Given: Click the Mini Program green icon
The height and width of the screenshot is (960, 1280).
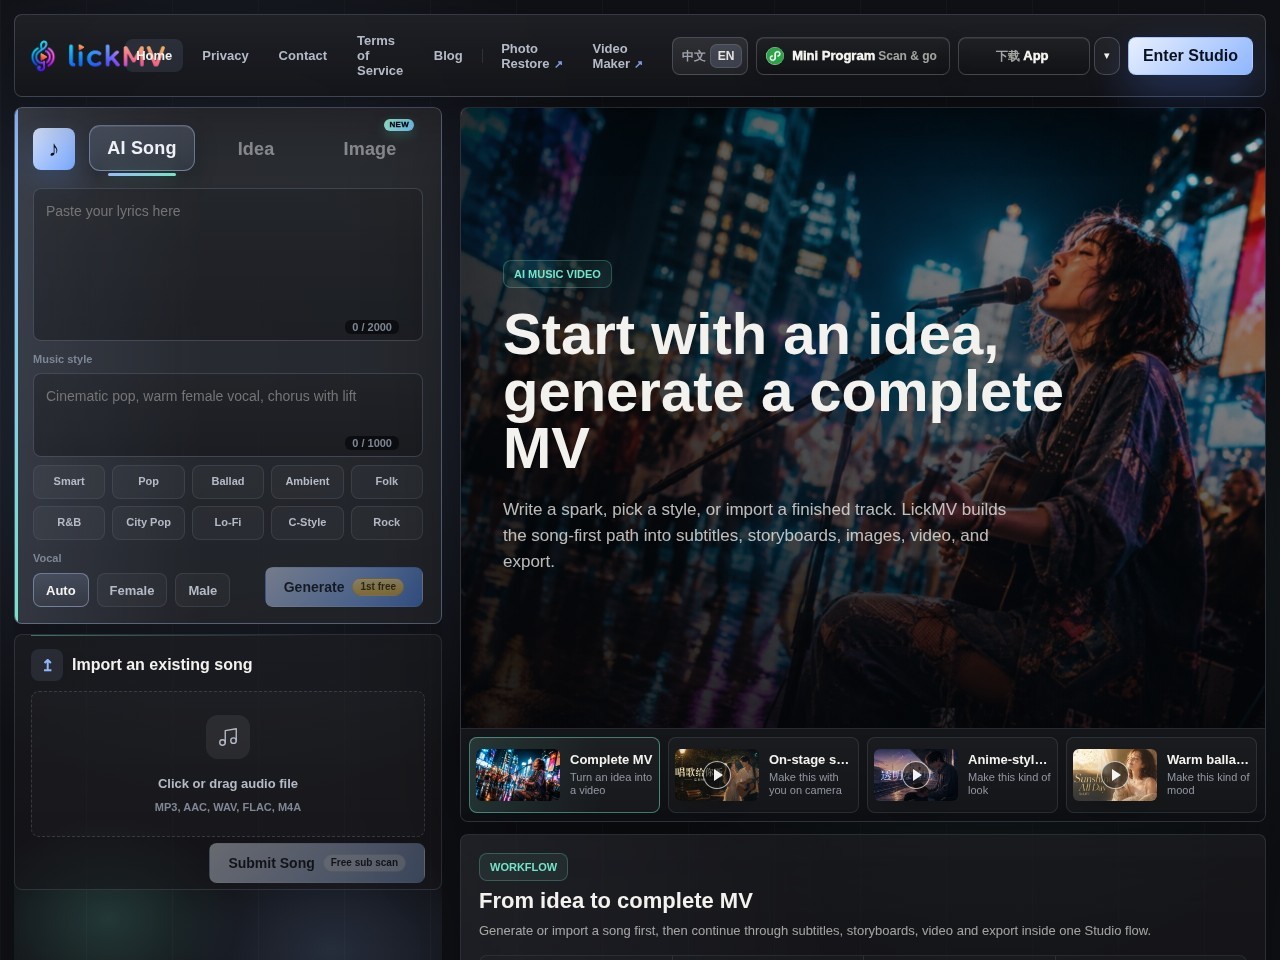Looking at the screenshot, I should coord(775,56).
